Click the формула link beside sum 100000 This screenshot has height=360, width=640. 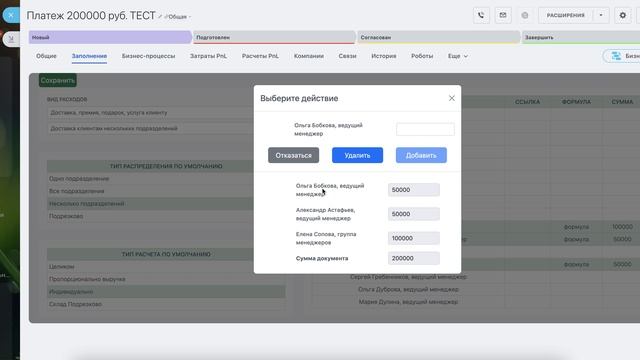click(x=576, y=227)
